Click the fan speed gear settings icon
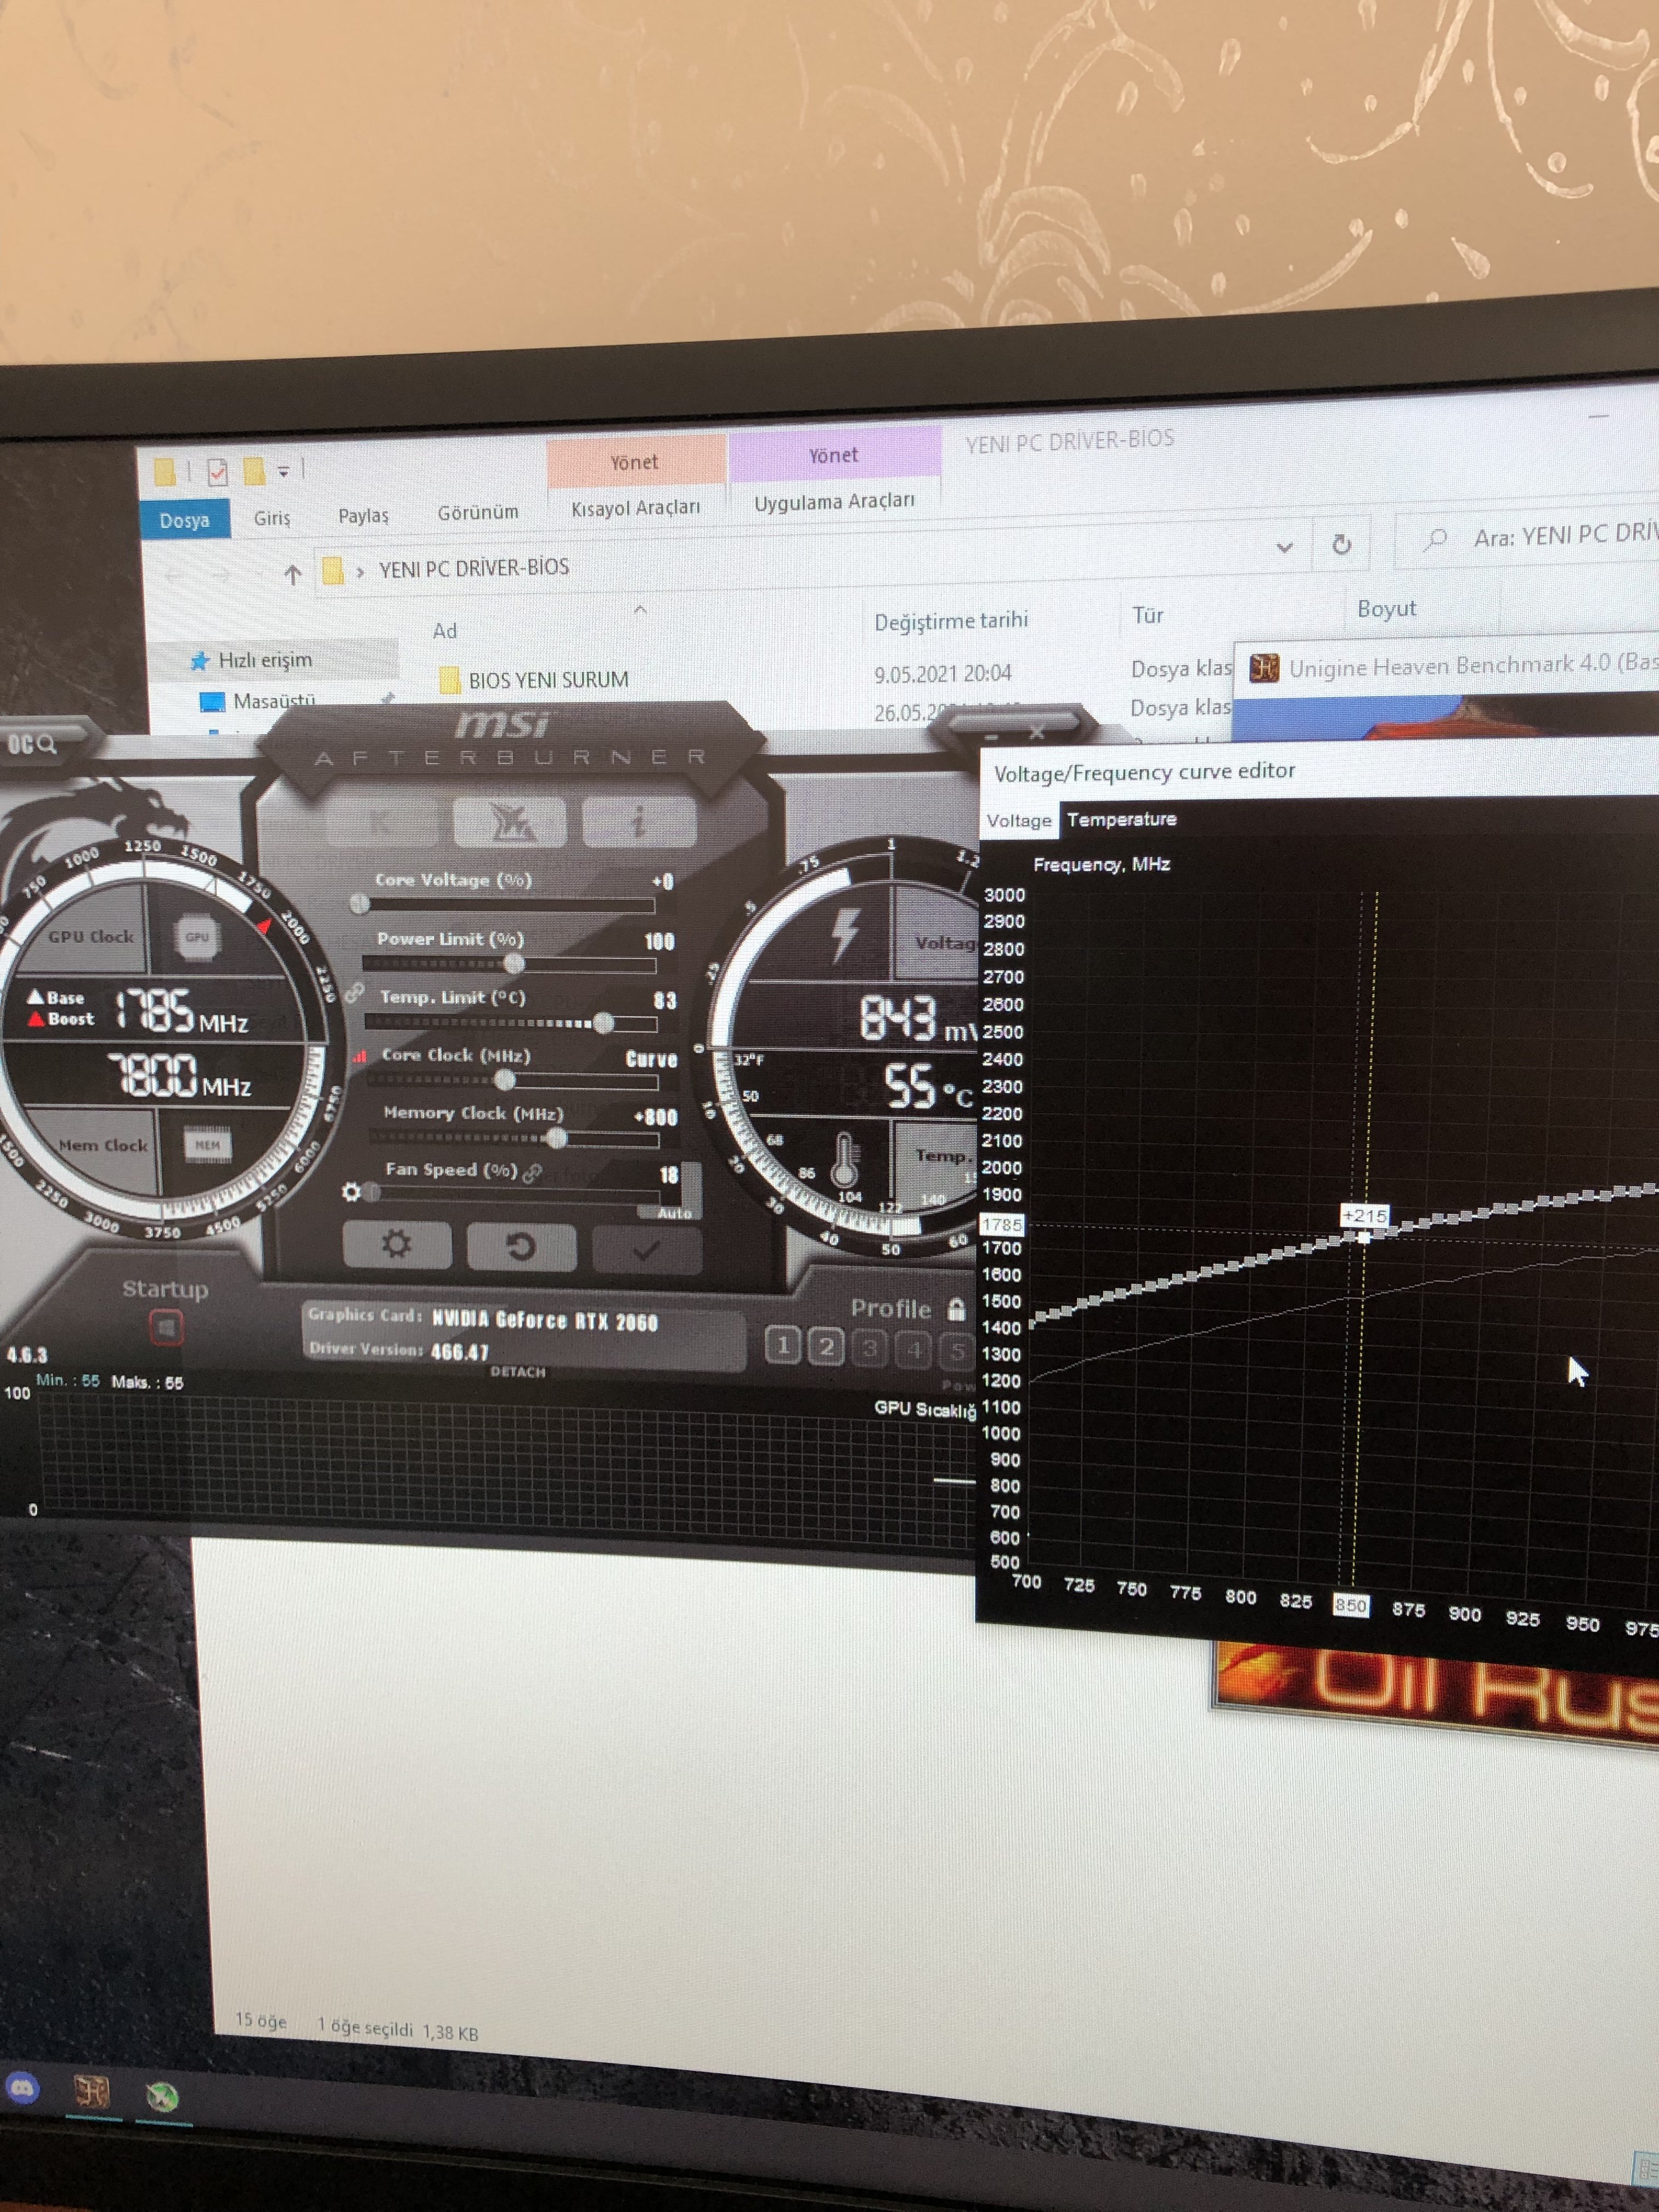1659x2212 pixels. [x=351, y=1191]
